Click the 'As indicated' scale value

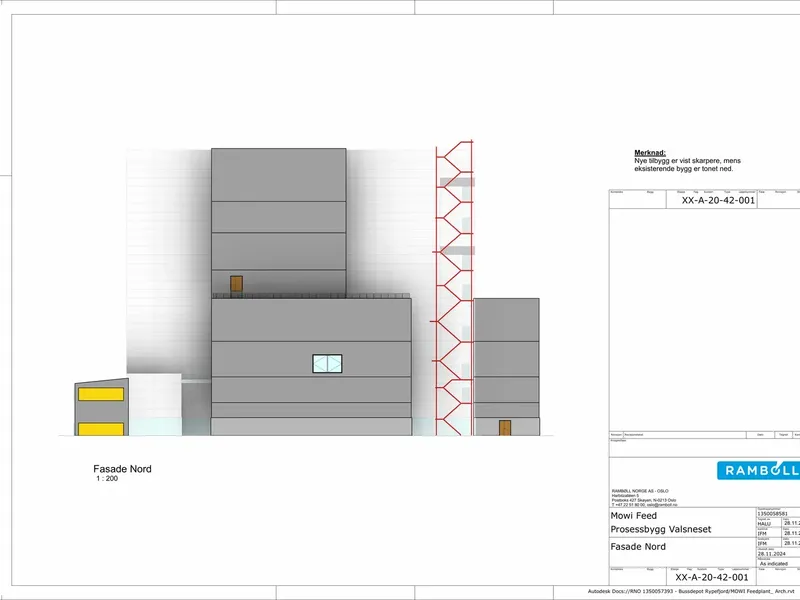tap(773, 564)
